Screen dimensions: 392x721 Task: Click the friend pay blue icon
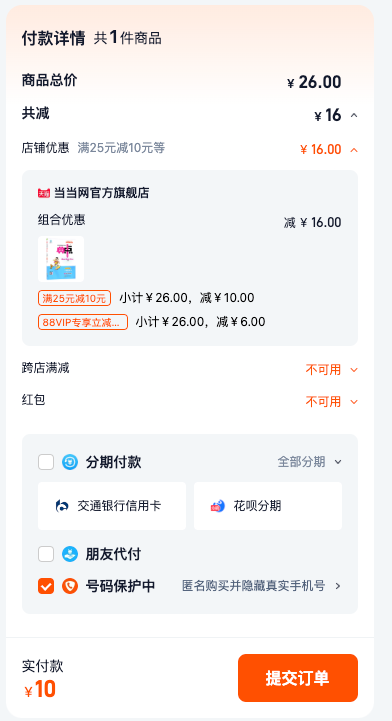click(70, 554)
